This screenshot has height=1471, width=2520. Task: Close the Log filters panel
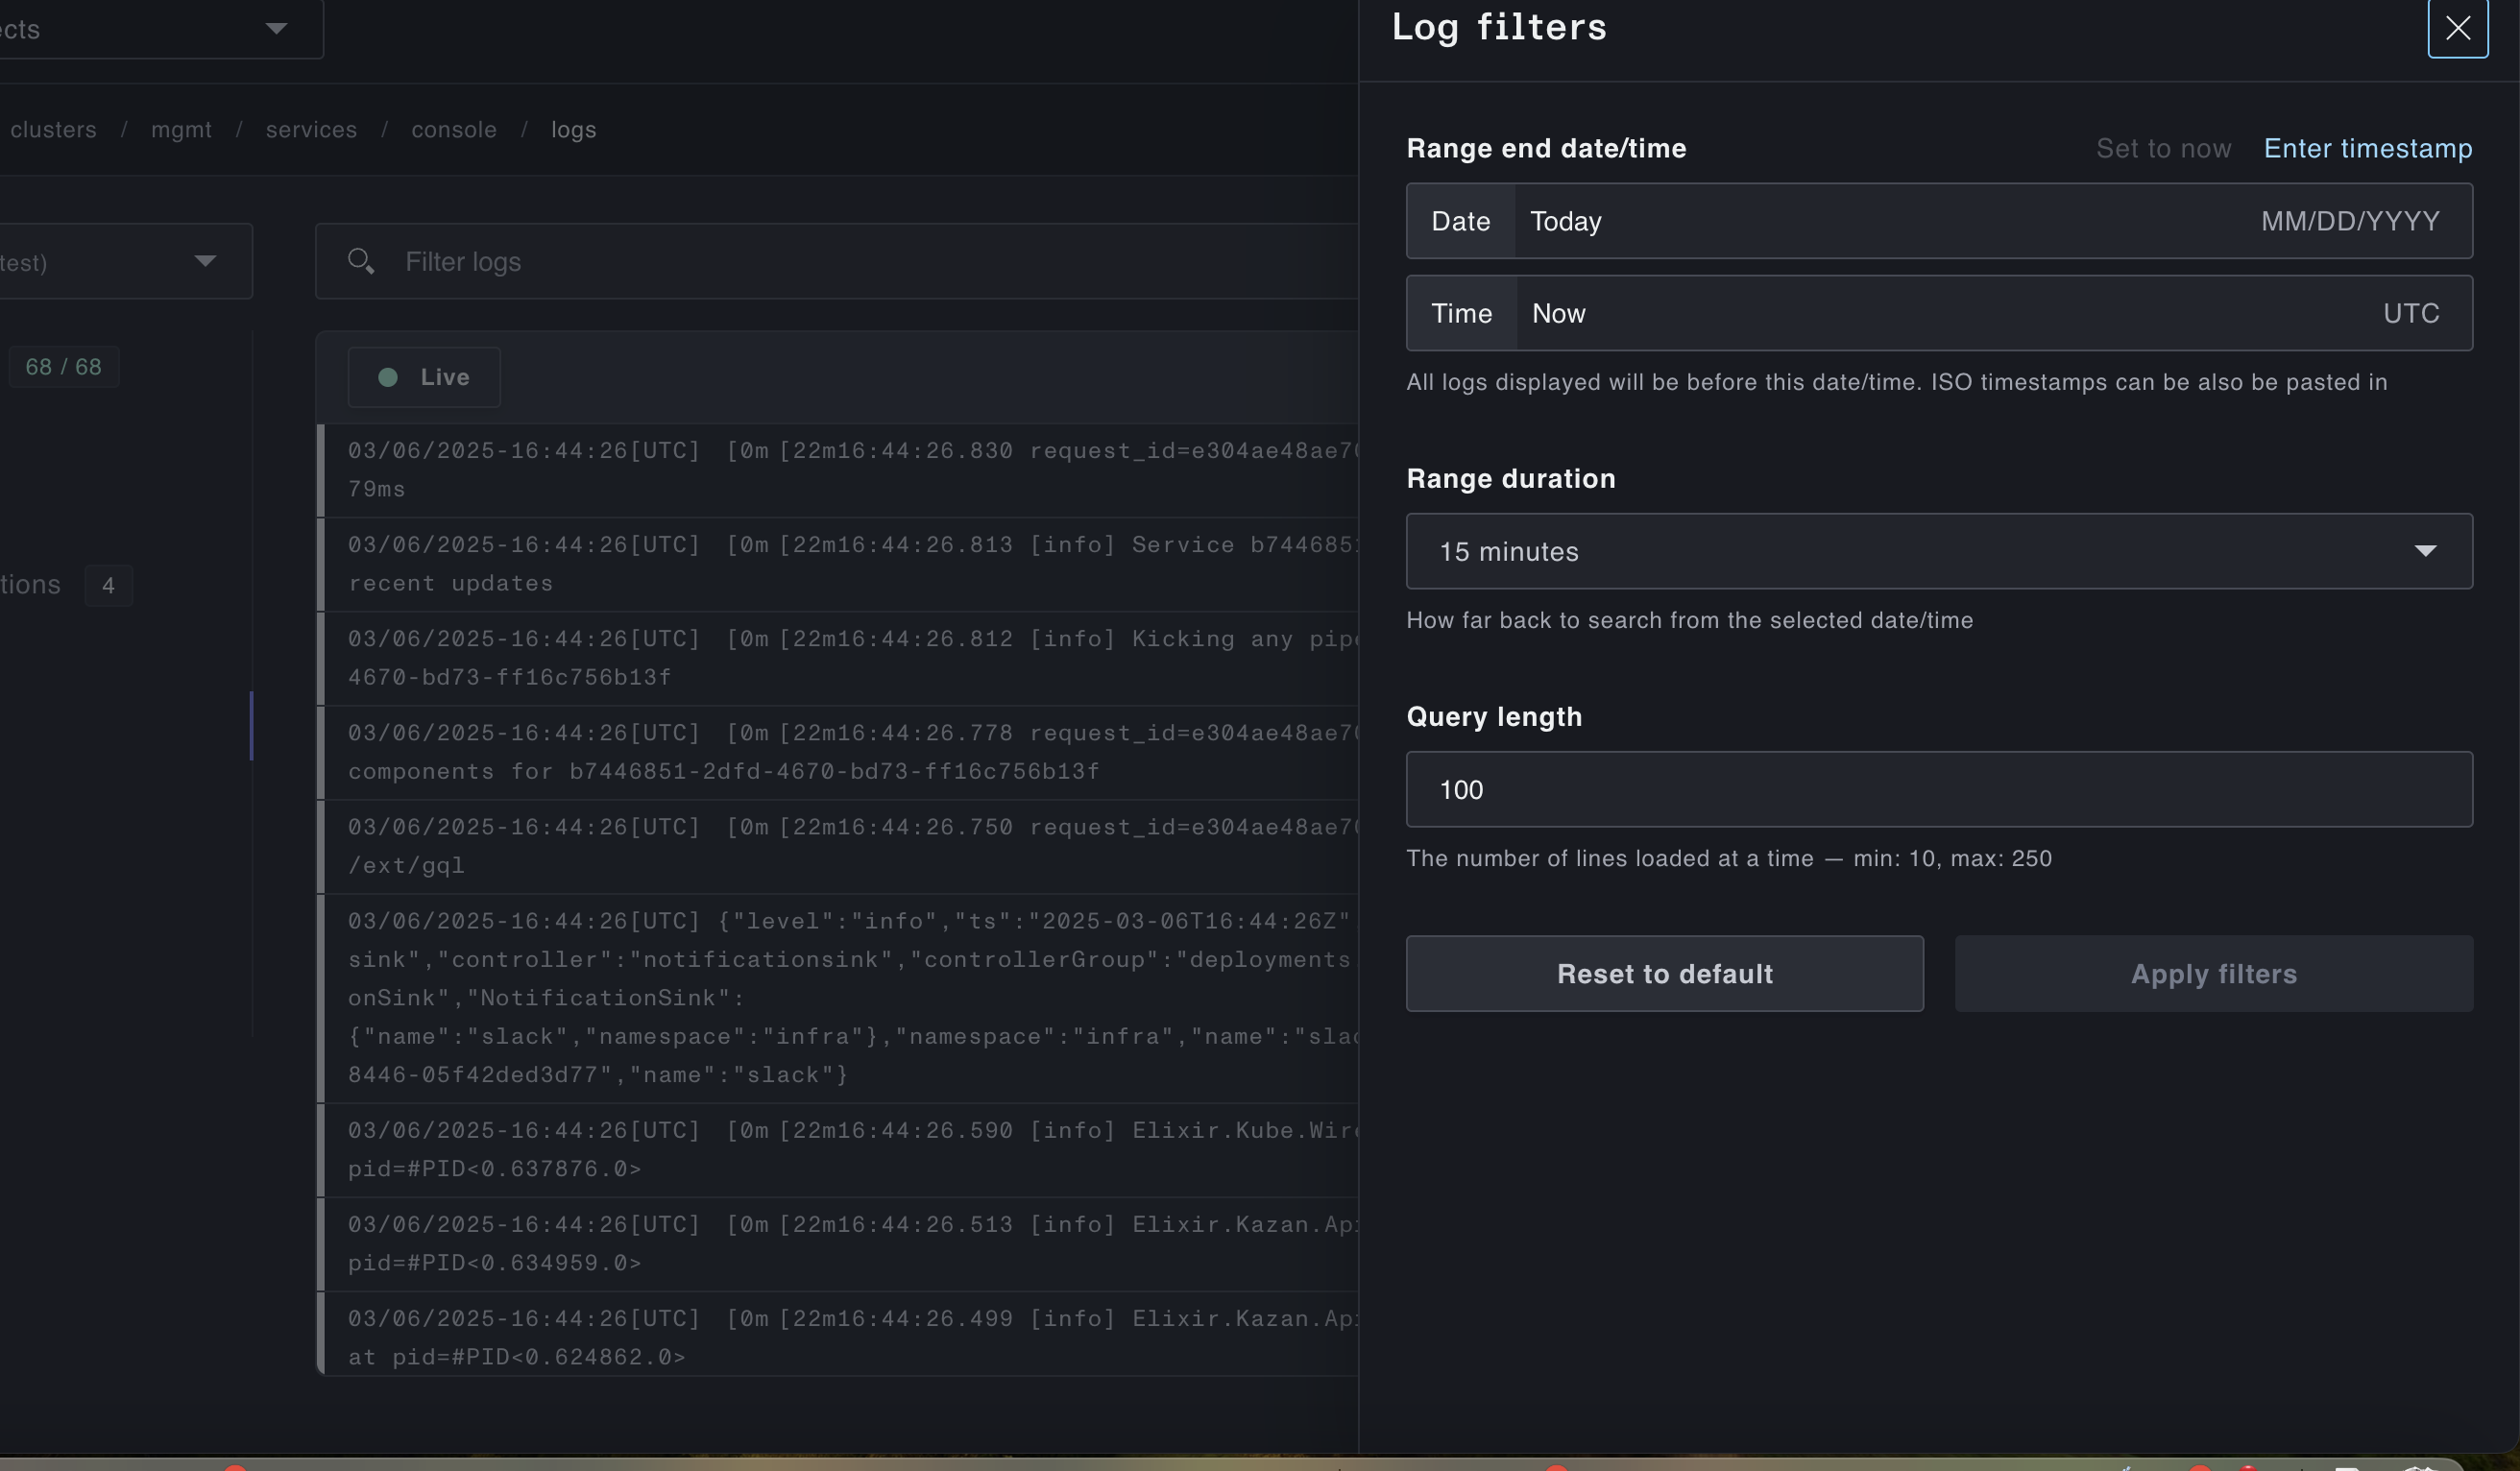point(2457,28)
